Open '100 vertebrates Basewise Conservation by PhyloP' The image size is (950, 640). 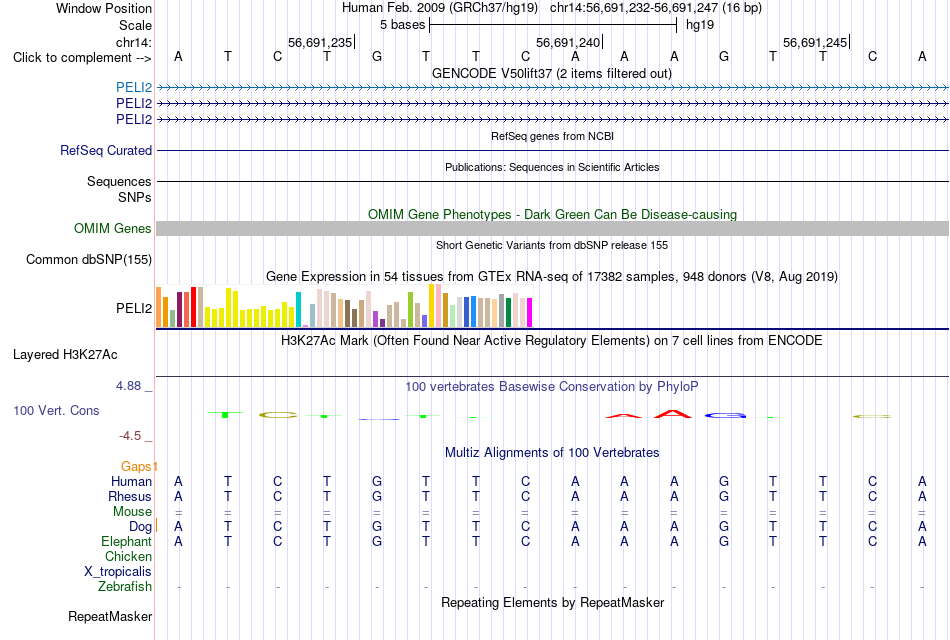tap(552, 387)
